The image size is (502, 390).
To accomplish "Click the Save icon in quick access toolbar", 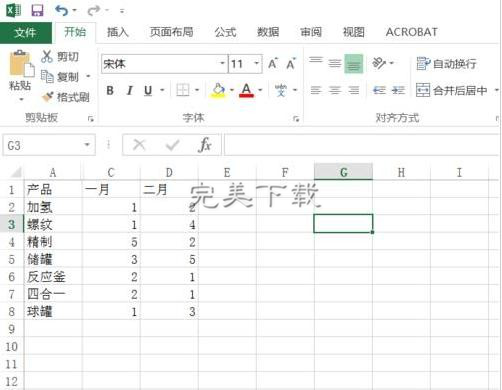I will pyautogui.click(x=37, y=10).
